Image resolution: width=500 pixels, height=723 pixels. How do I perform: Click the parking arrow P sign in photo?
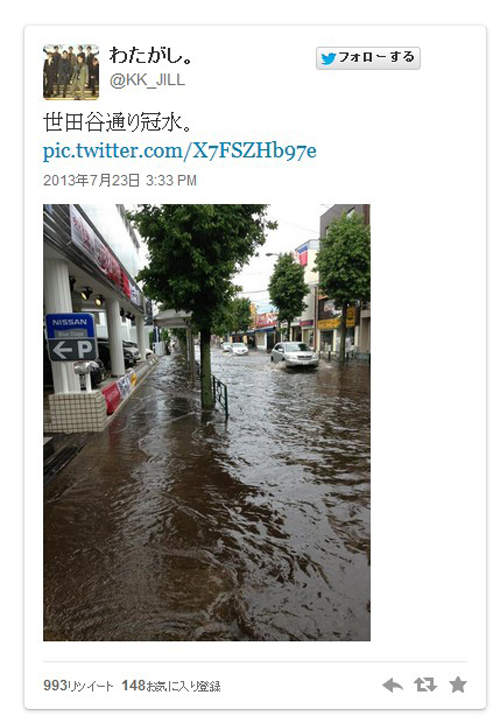click(x=73, y=350)
